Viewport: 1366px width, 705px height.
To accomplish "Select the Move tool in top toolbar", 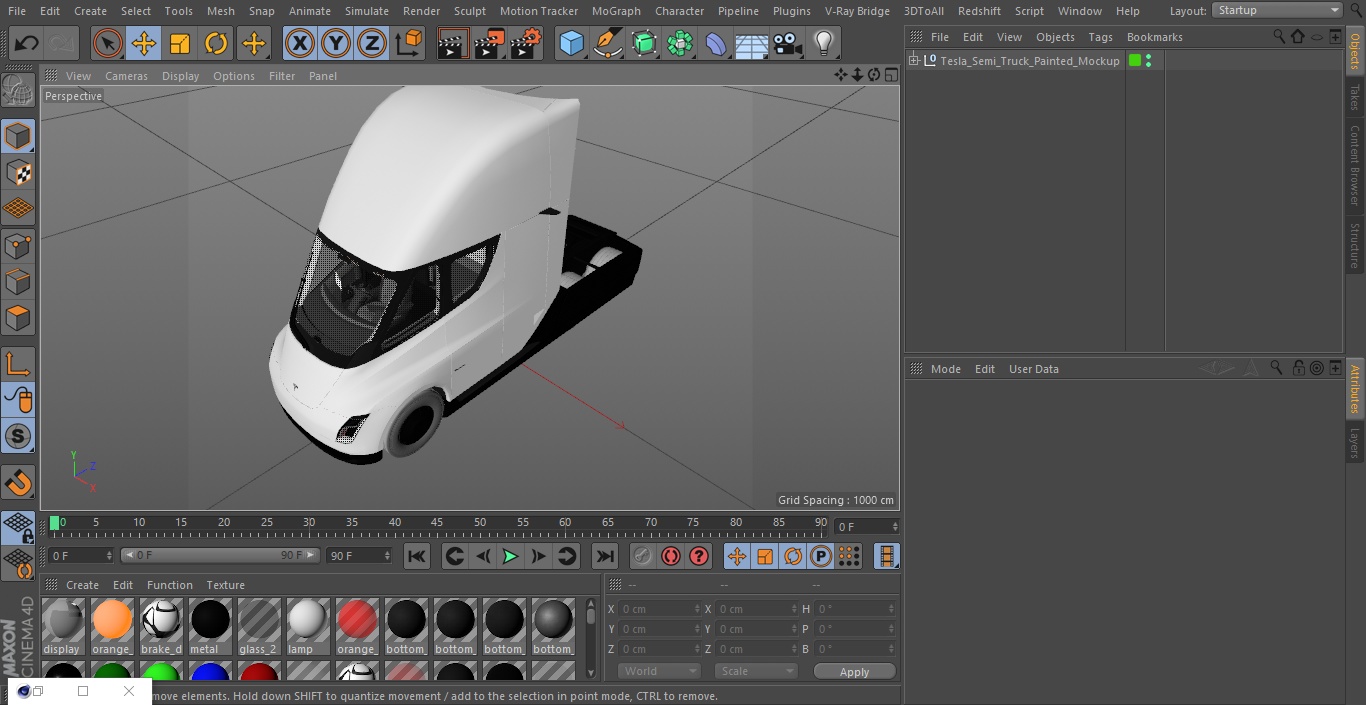I will (x=144, y=43).
